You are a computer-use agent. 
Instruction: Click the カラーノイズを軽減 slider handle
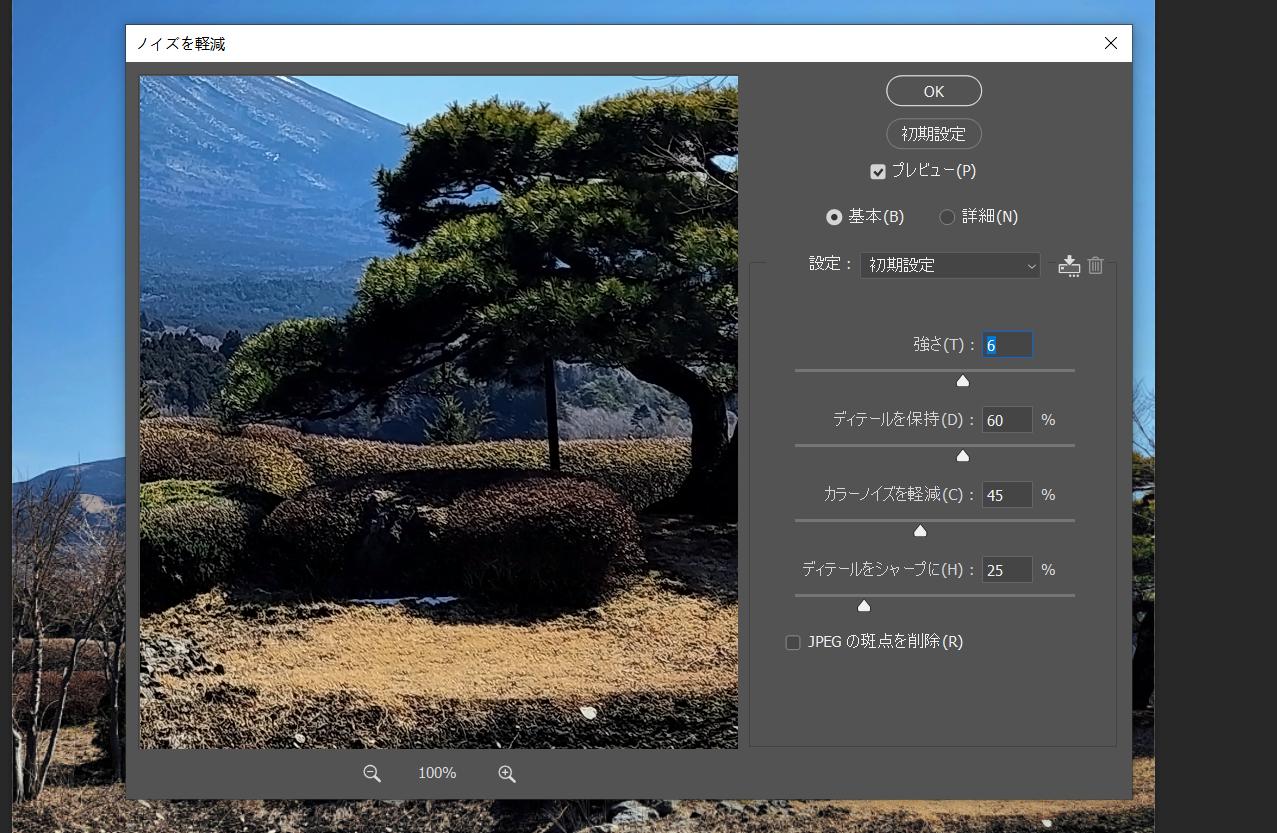coord(920,531)
